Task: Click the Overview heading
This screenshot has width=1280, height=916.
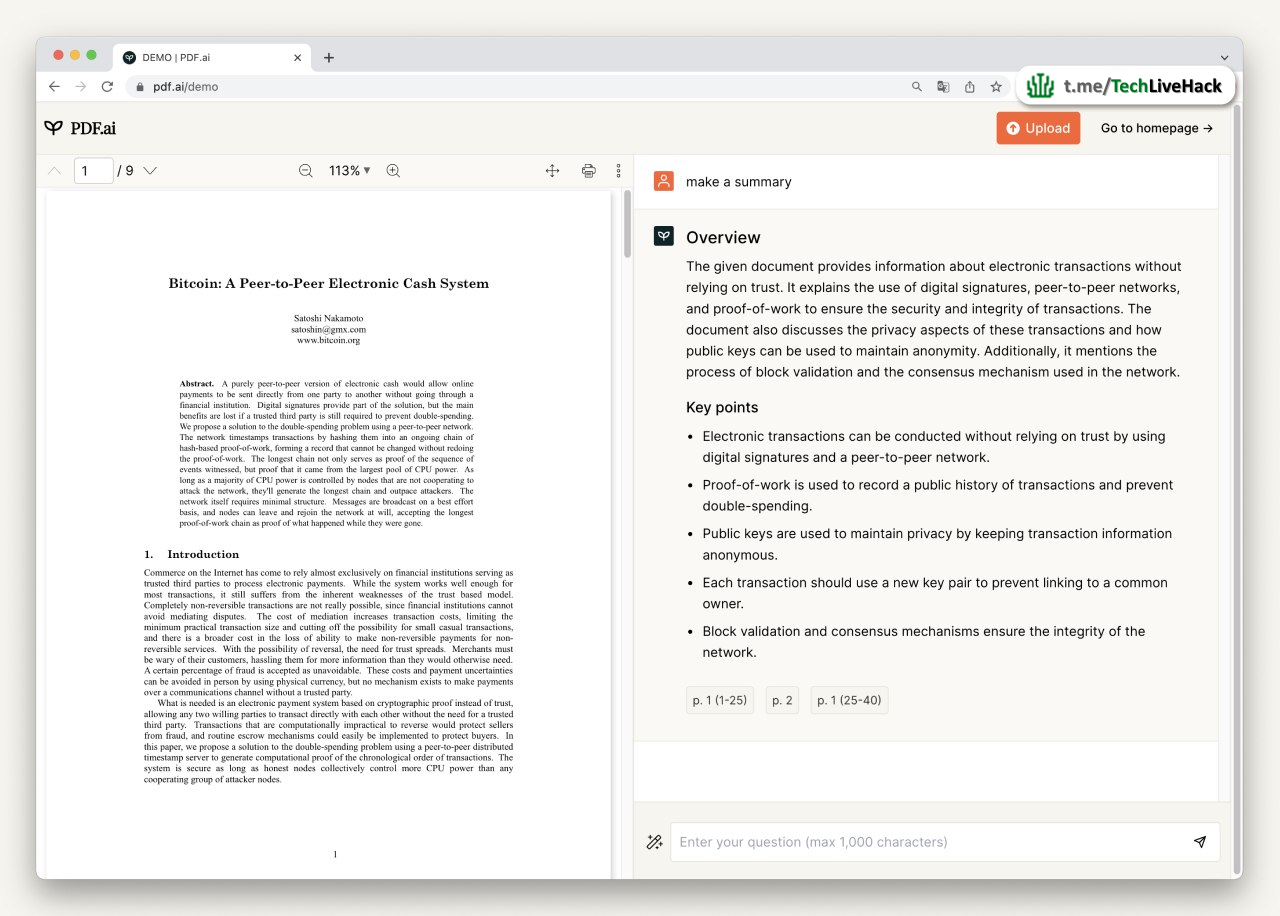Action: coord(723,238)
